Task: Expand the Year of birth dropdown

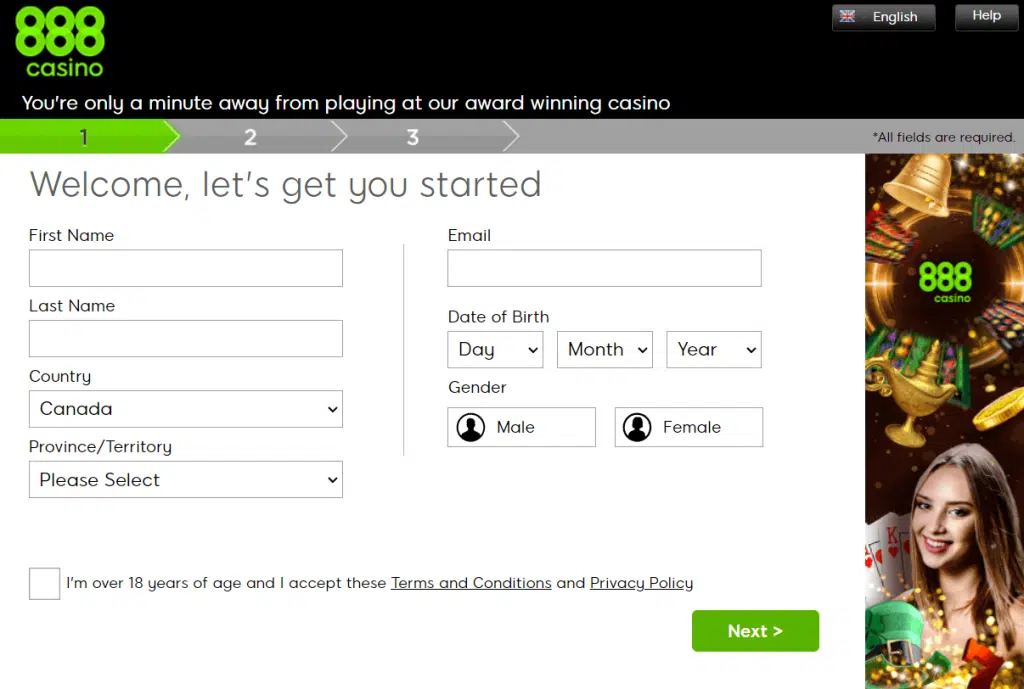Action: [x=713, y=350]
